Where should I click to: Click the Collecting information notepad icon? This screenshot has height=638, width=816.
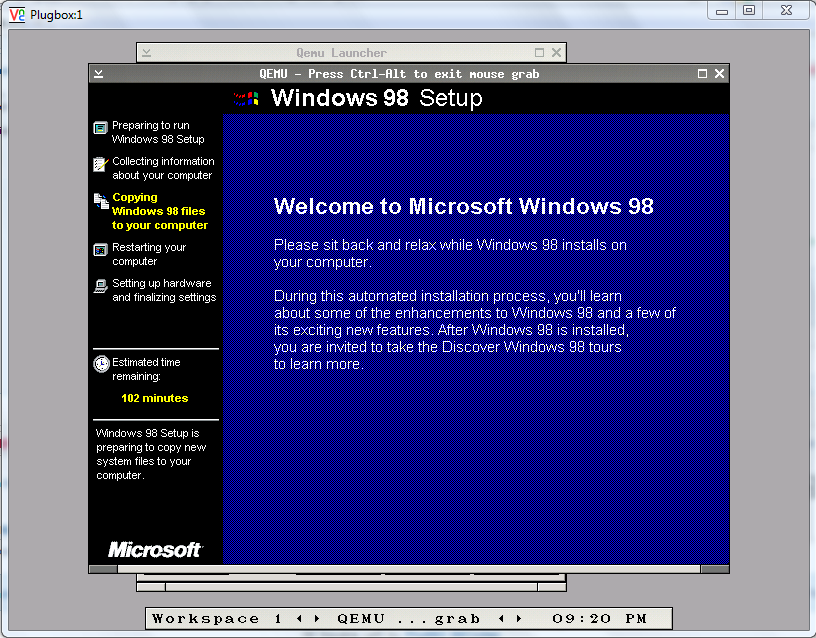click(100, 164)
